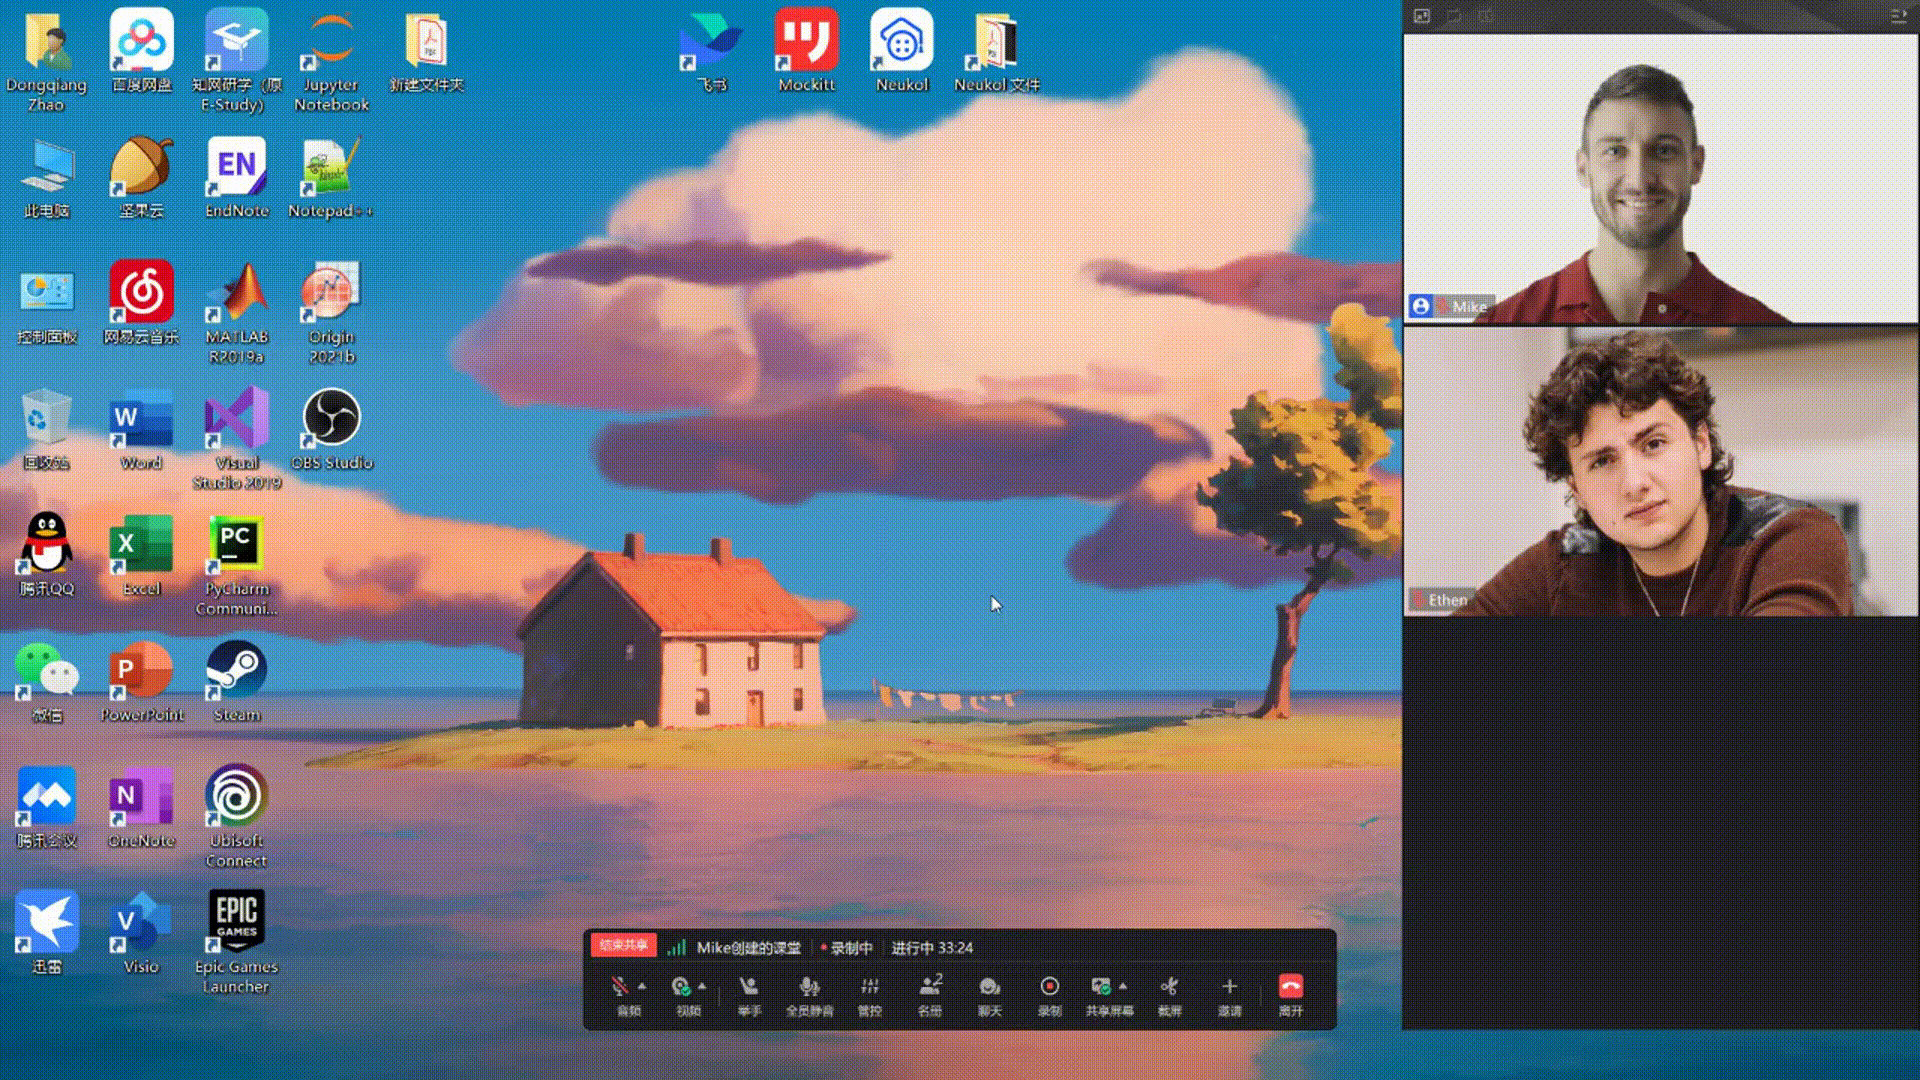The height and width of the screenshot is (1080, 1920).
Task: Expand audio options arrow beside microphone
Action: [x=642, y=986]
